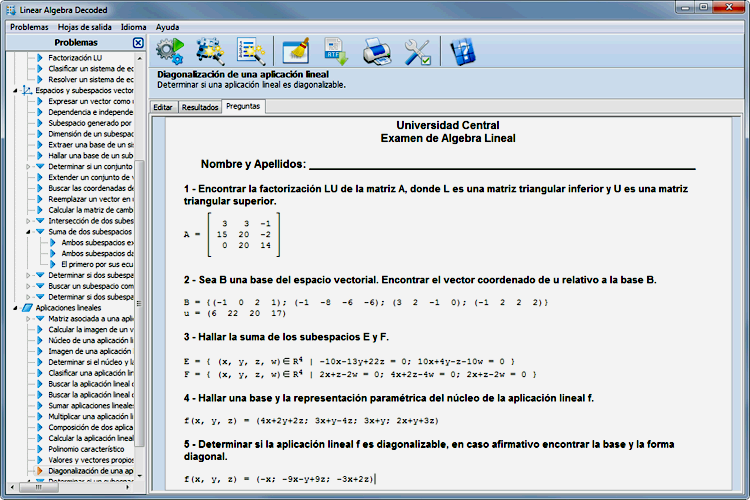The width and height of the screenshot is (750, 500).
Task: Open the Ayuda menu
Action: pyautogui.click(x=167, y=27)
